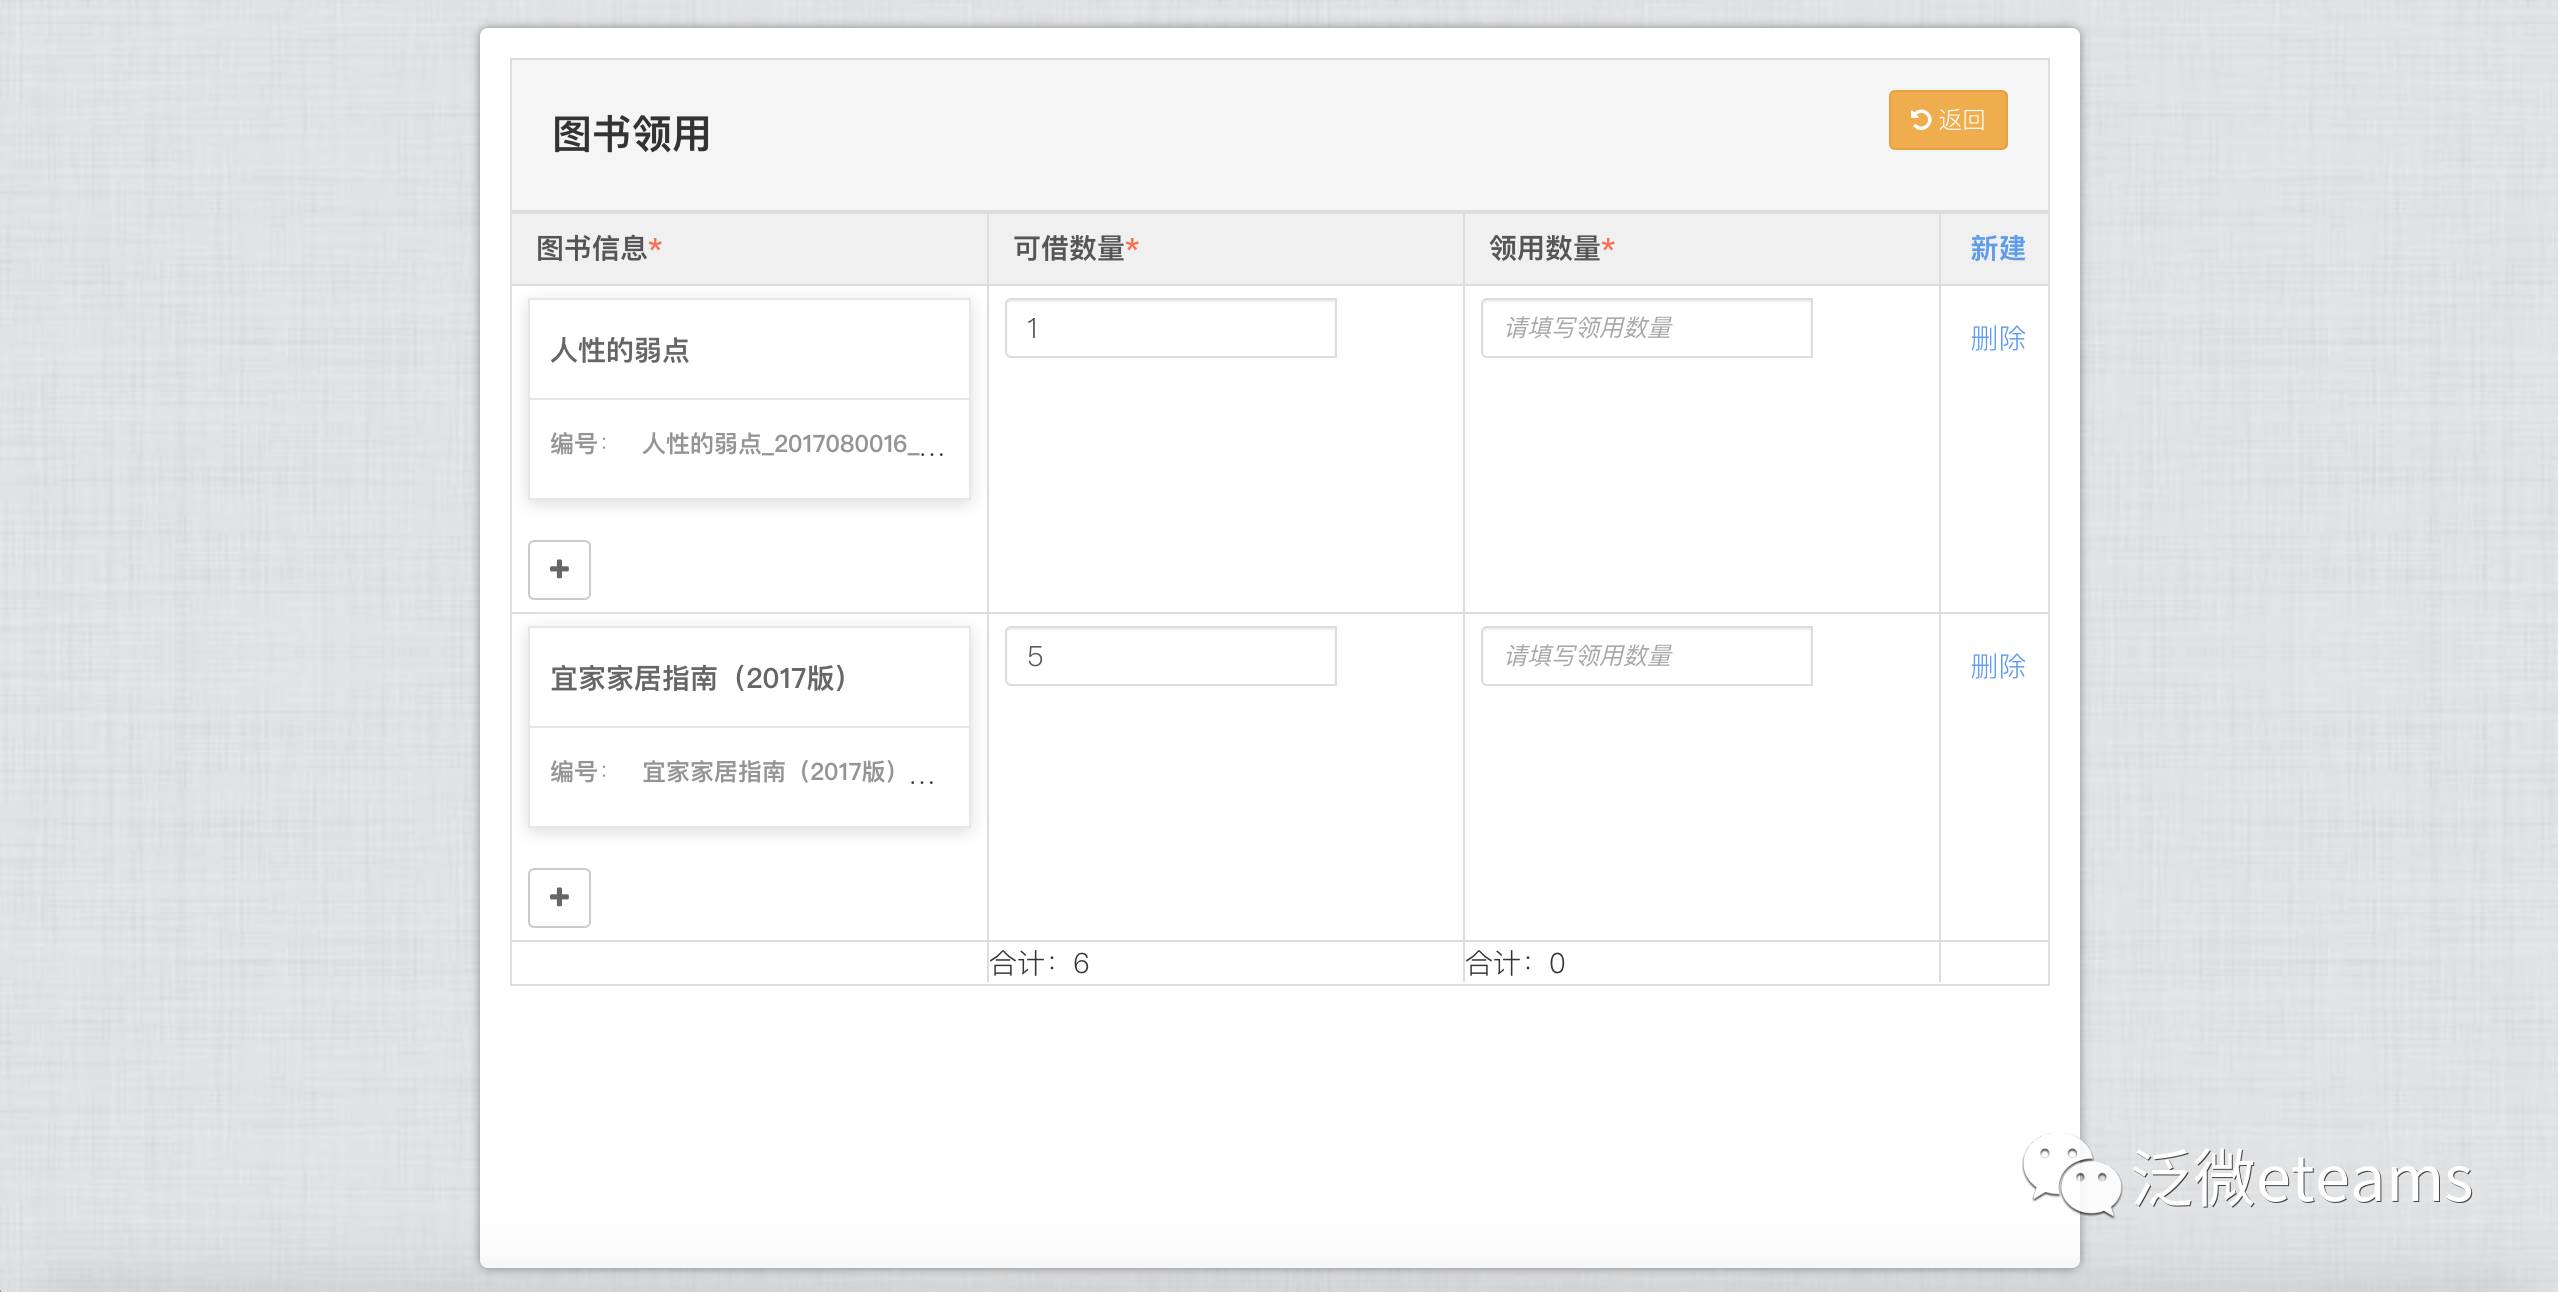Click the 可借数量 field showing 5
Viewport: 2558px width, 1292px height.
1170,656
